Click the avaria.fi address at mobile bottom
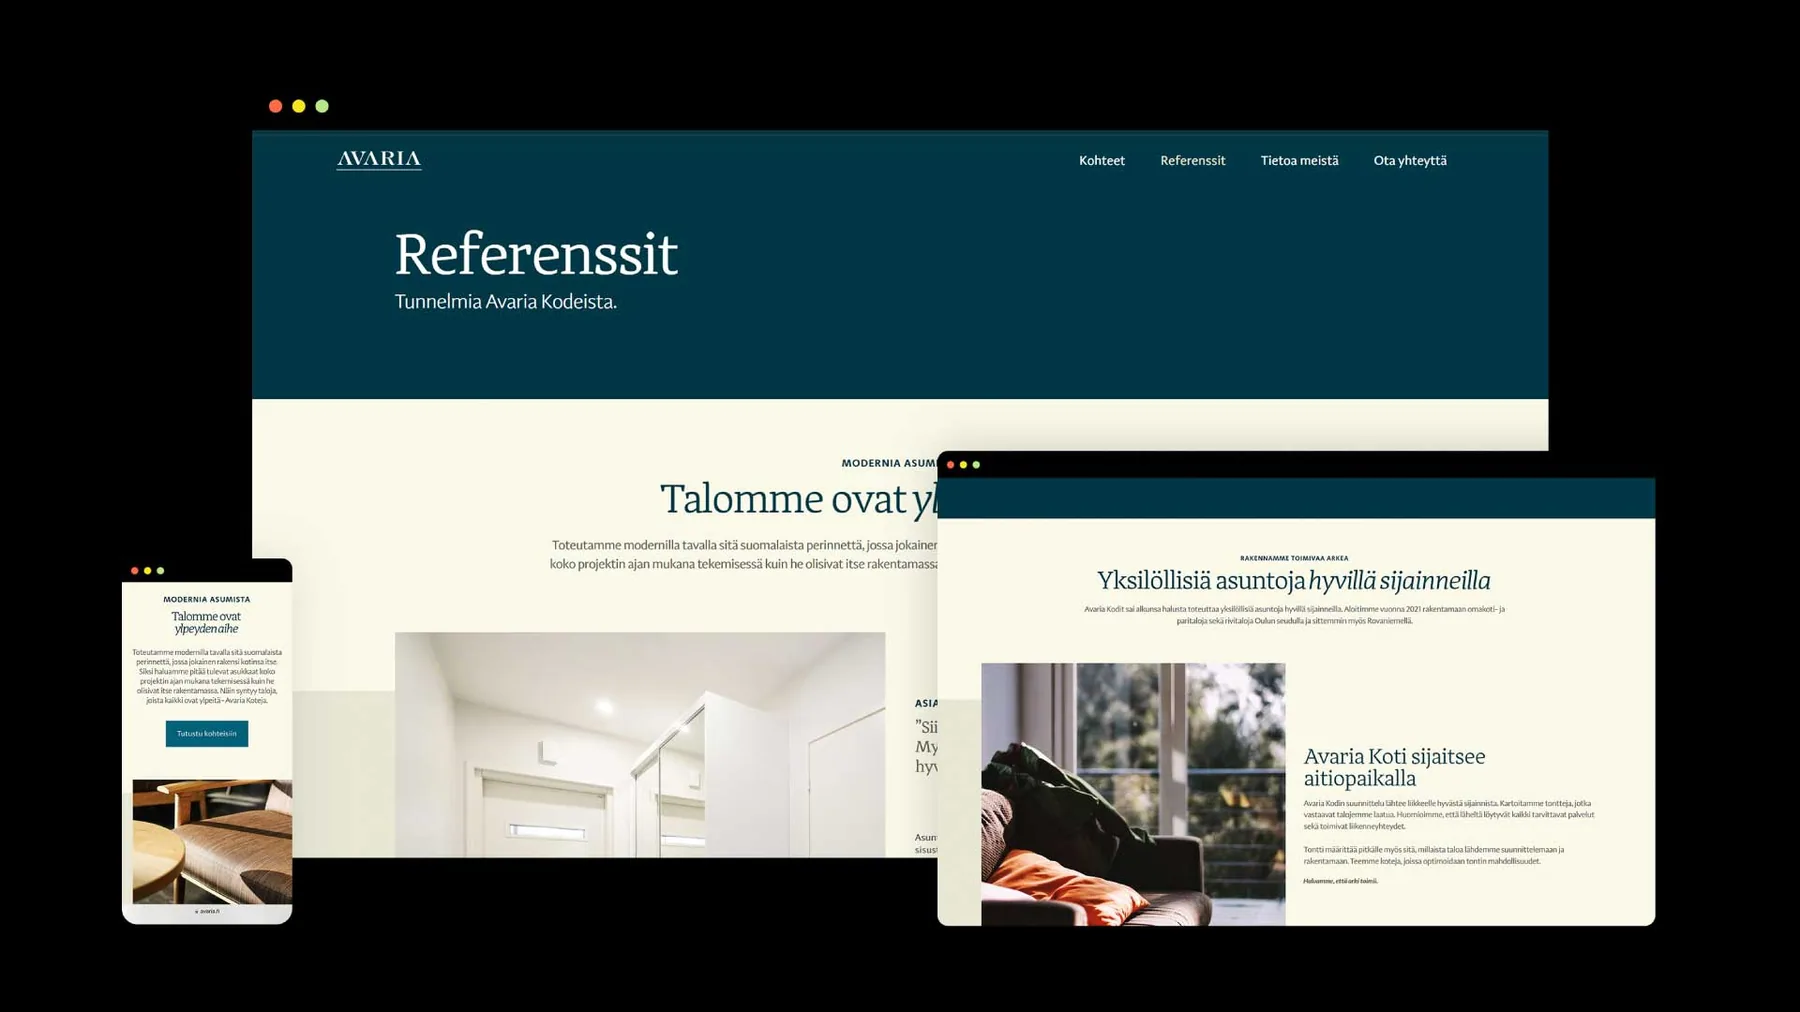The image size is (1800, 1012). pos(208,911)
